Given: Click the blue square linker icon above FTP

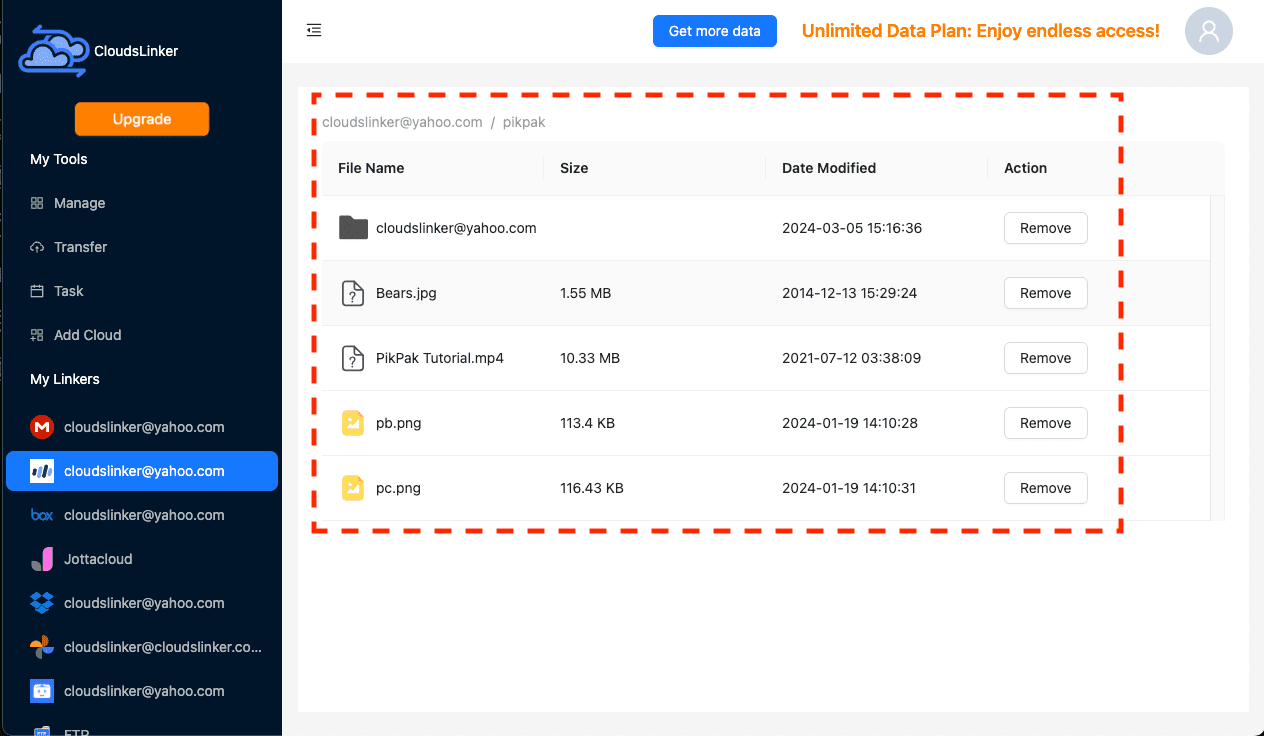Looking at the screenshot, I should (42, 691).
